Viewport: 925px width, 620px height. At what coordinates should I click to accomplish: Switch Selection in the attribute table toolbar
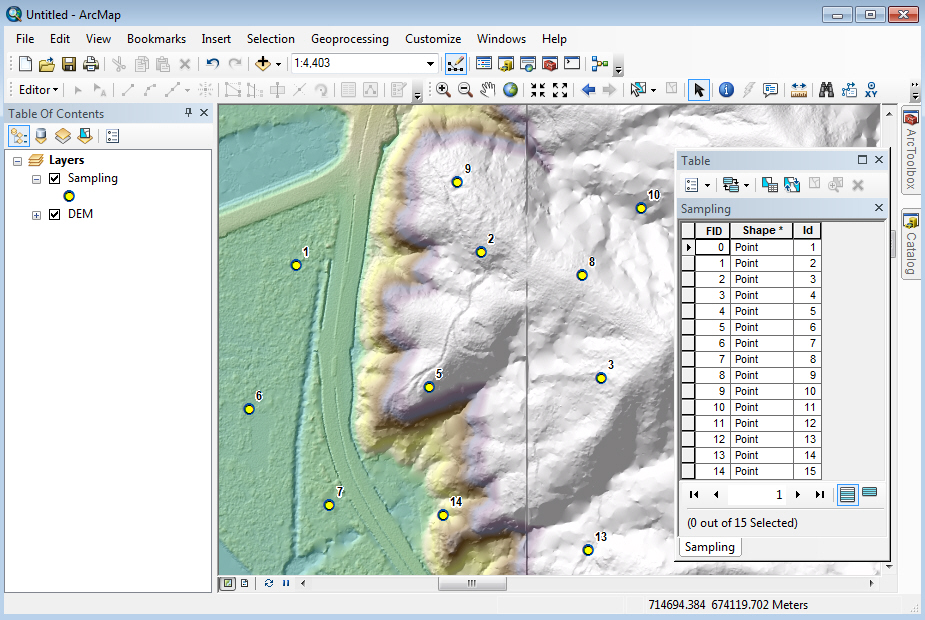click(x=793, y=184)
